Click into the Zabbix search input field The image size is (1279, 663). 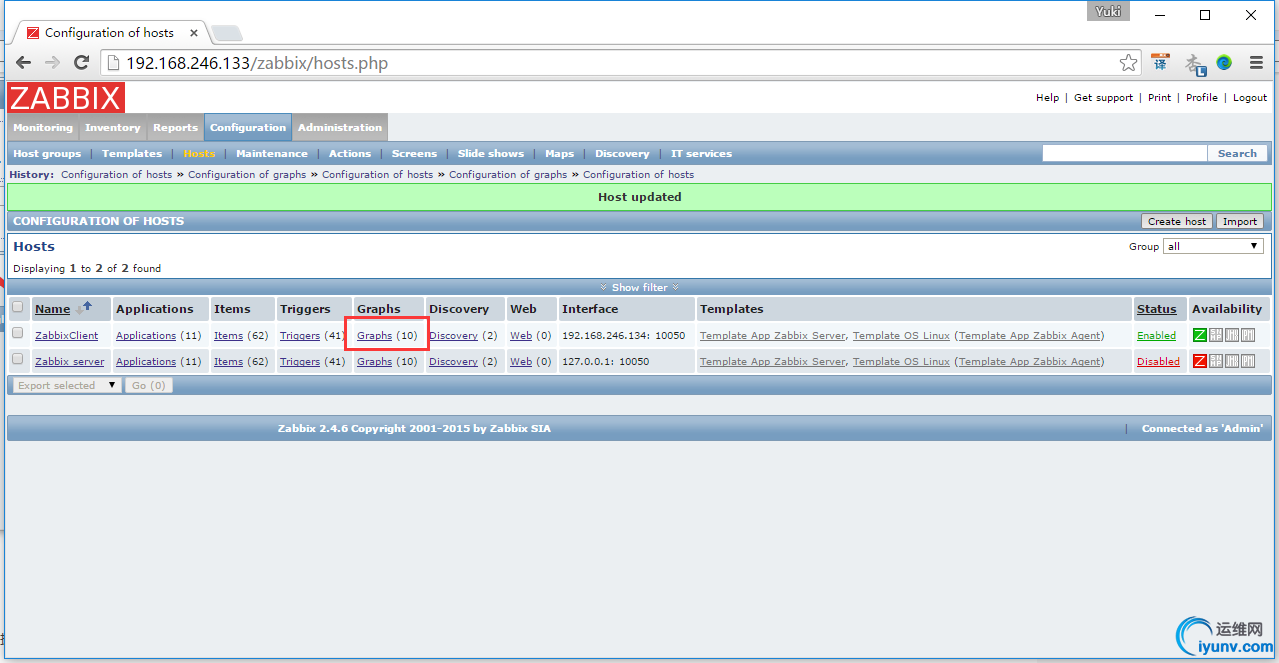(1124, 153)
